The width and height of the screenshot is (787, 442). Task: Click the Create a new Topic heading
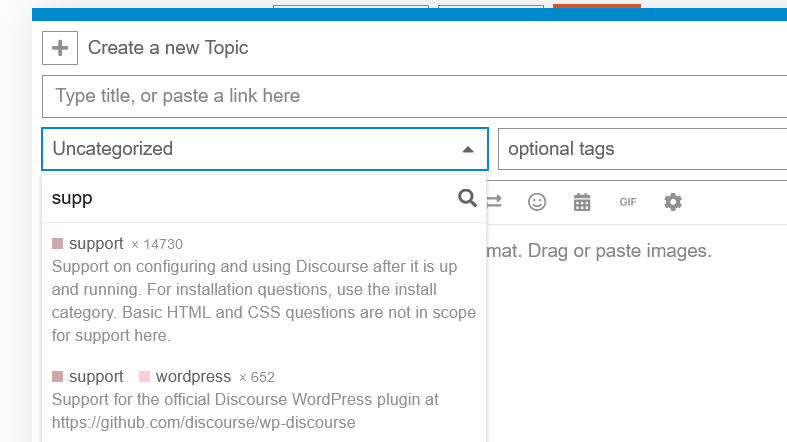tap(168, 48)
